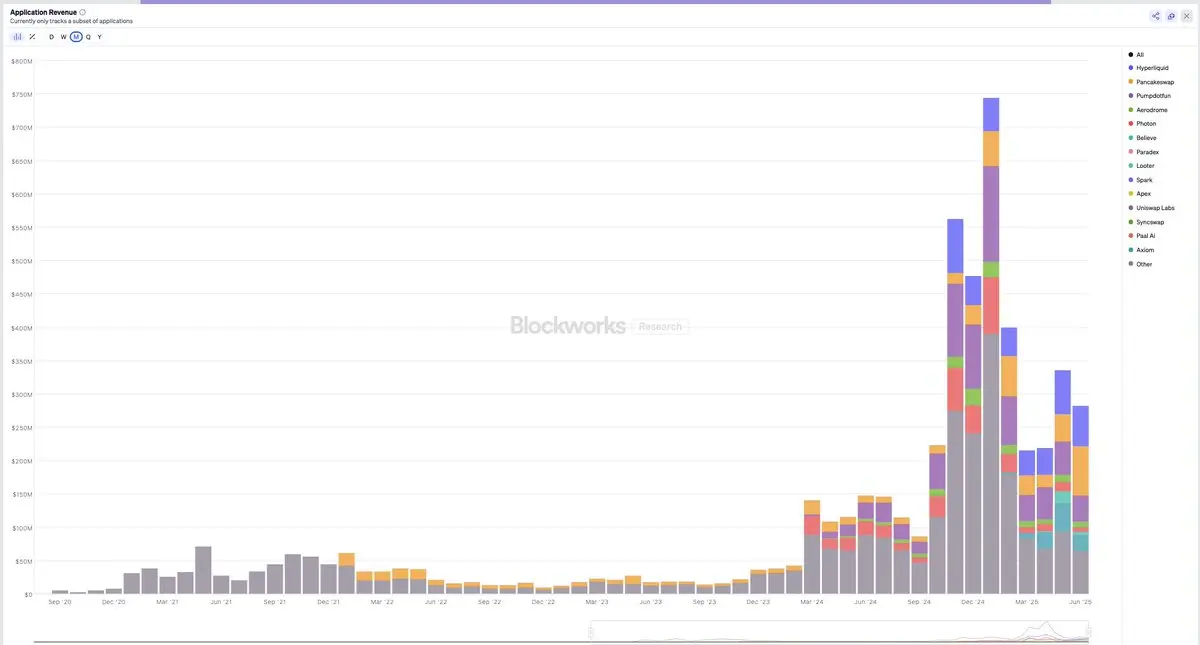Click the $800M y-axis label
The width and height of the screenshot is (1200, 645).
coord(20,61)
